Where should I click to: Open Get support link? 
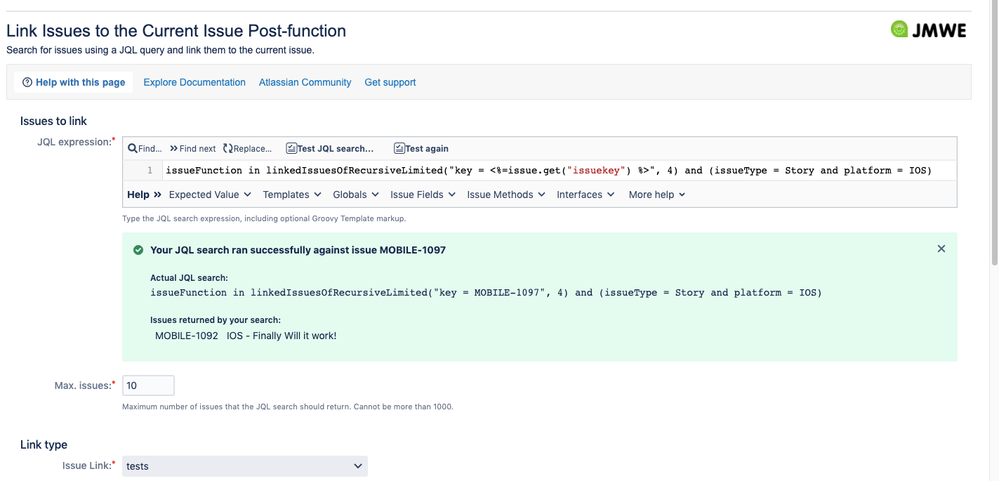[x=390, y=82]
